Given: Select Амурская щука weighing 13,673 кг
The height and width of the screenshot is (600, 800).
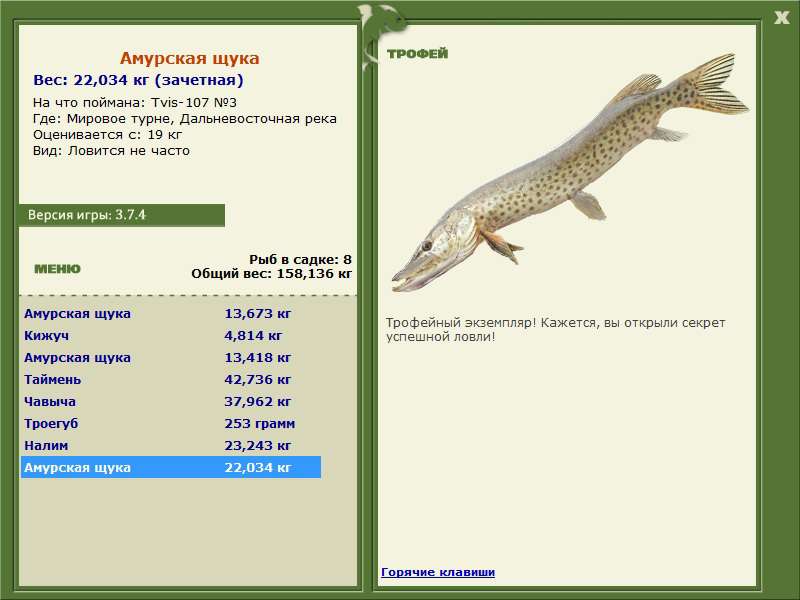Looking at the screenshot, I should click(170, 314).
